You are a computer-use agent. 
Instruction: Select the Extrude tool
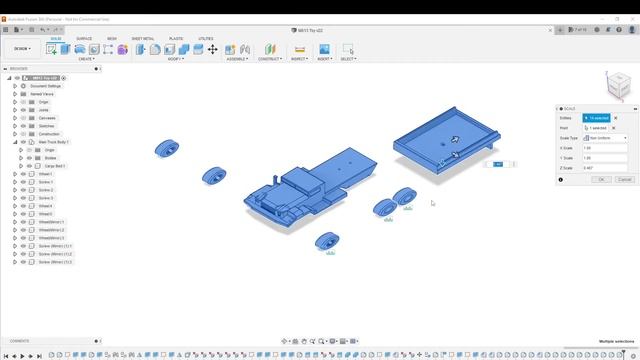pos(65,49)
